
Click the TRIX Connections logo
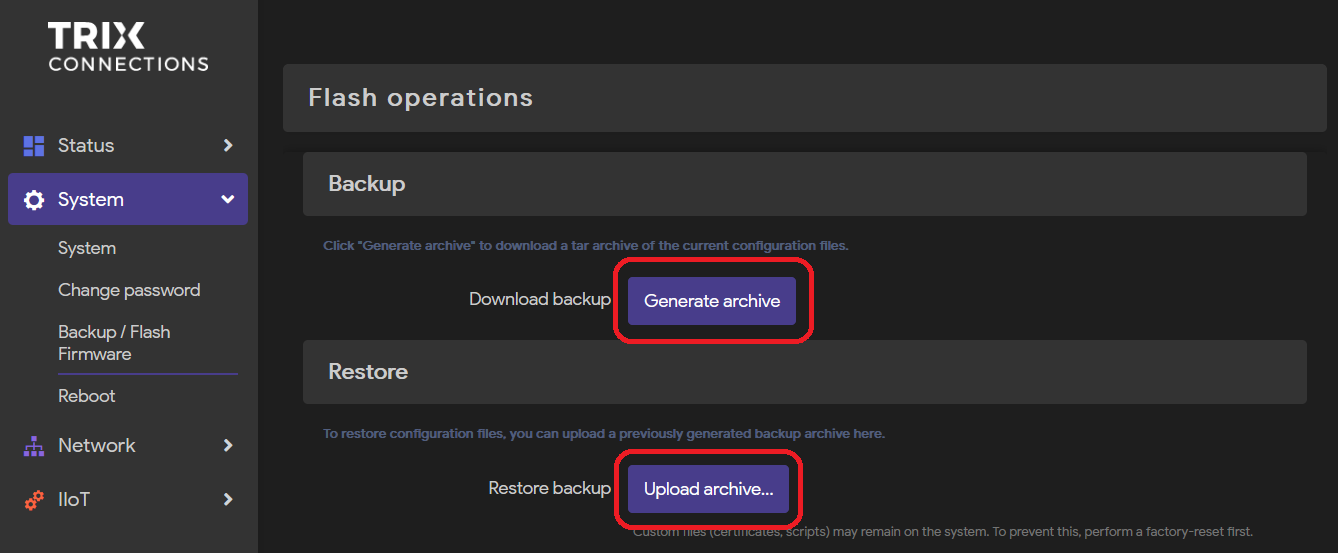128,47
